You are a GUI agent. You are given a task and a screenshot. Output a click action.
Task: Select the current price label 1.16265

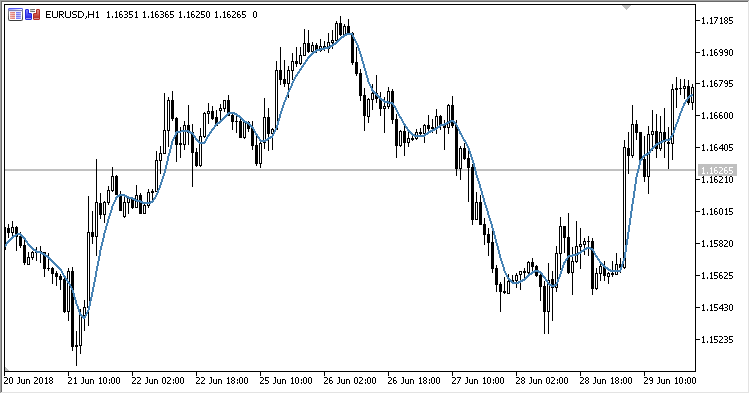[717, 170]
